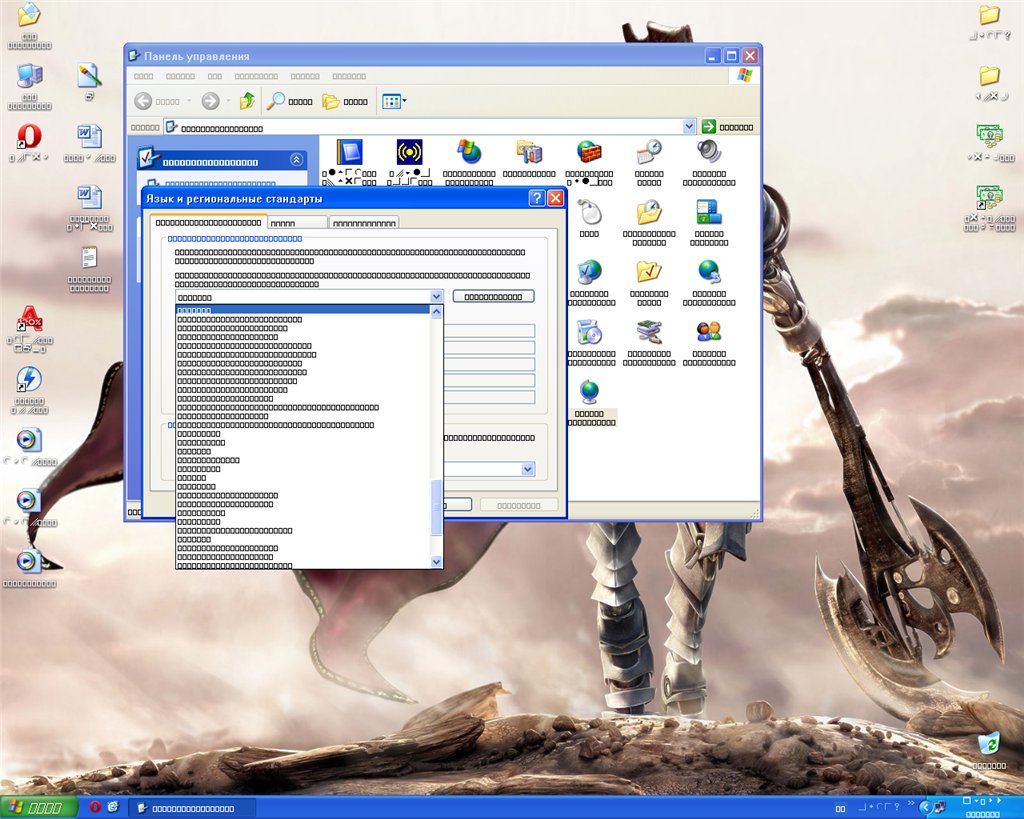Collapse the Control Panel side pane chevron
Viewport: 1024px width, 819px height.
(x=296, y=159)
